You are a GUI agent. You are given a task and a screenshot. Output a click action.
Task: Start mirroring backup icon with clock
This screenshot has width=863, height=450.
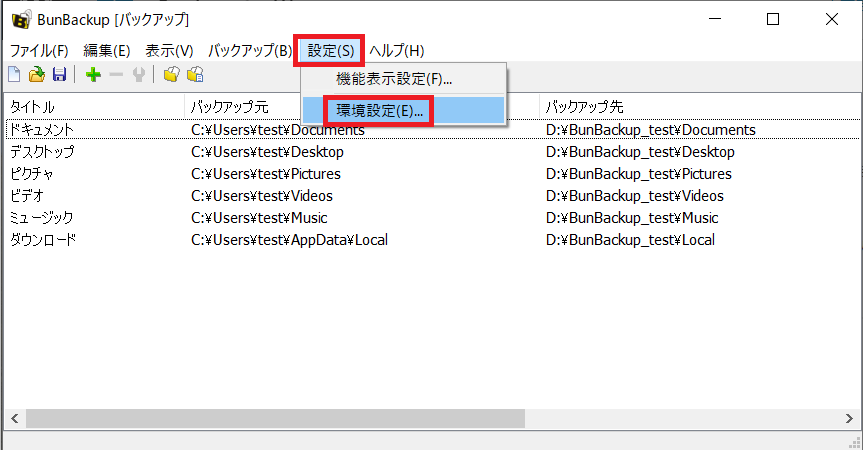point(195,74)
